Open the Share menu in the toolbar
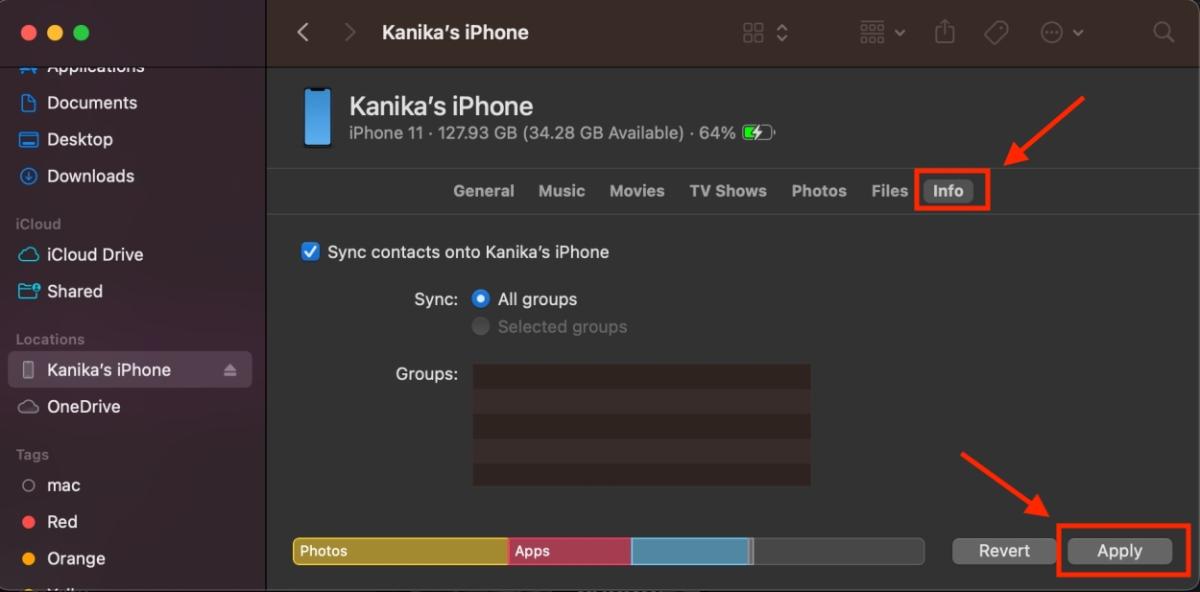 pyautogui.click(x=944, y=32)
